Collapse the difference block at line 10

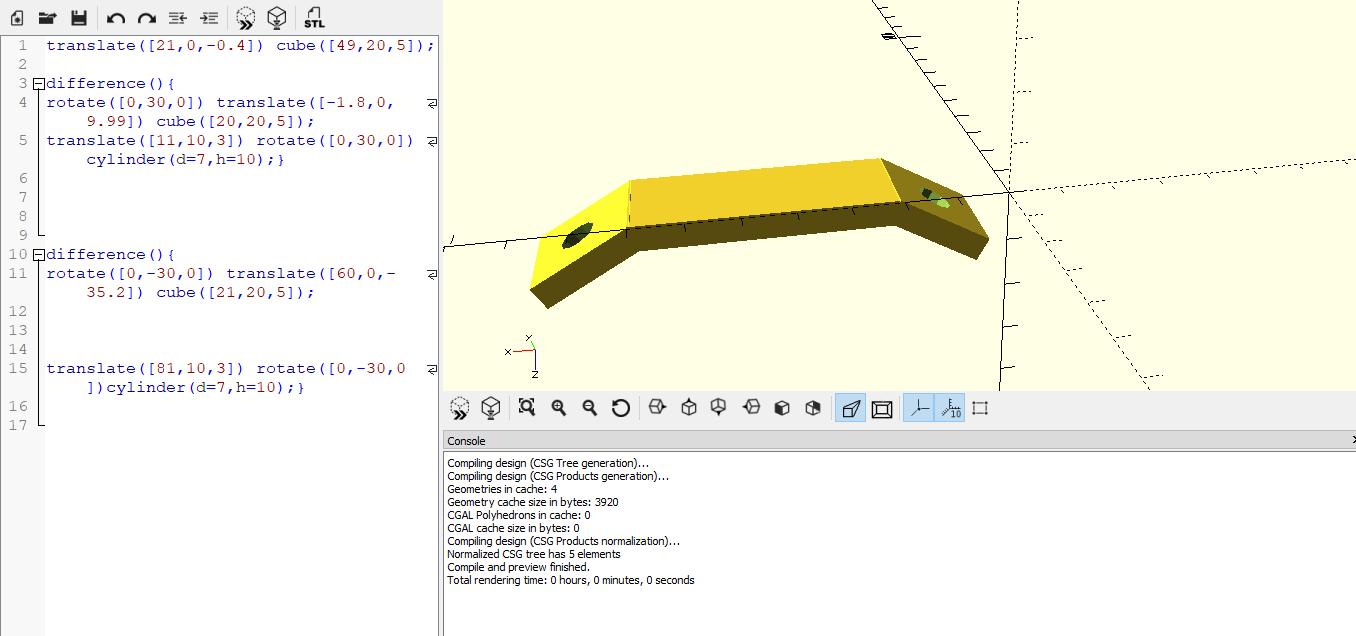[38, 255]
